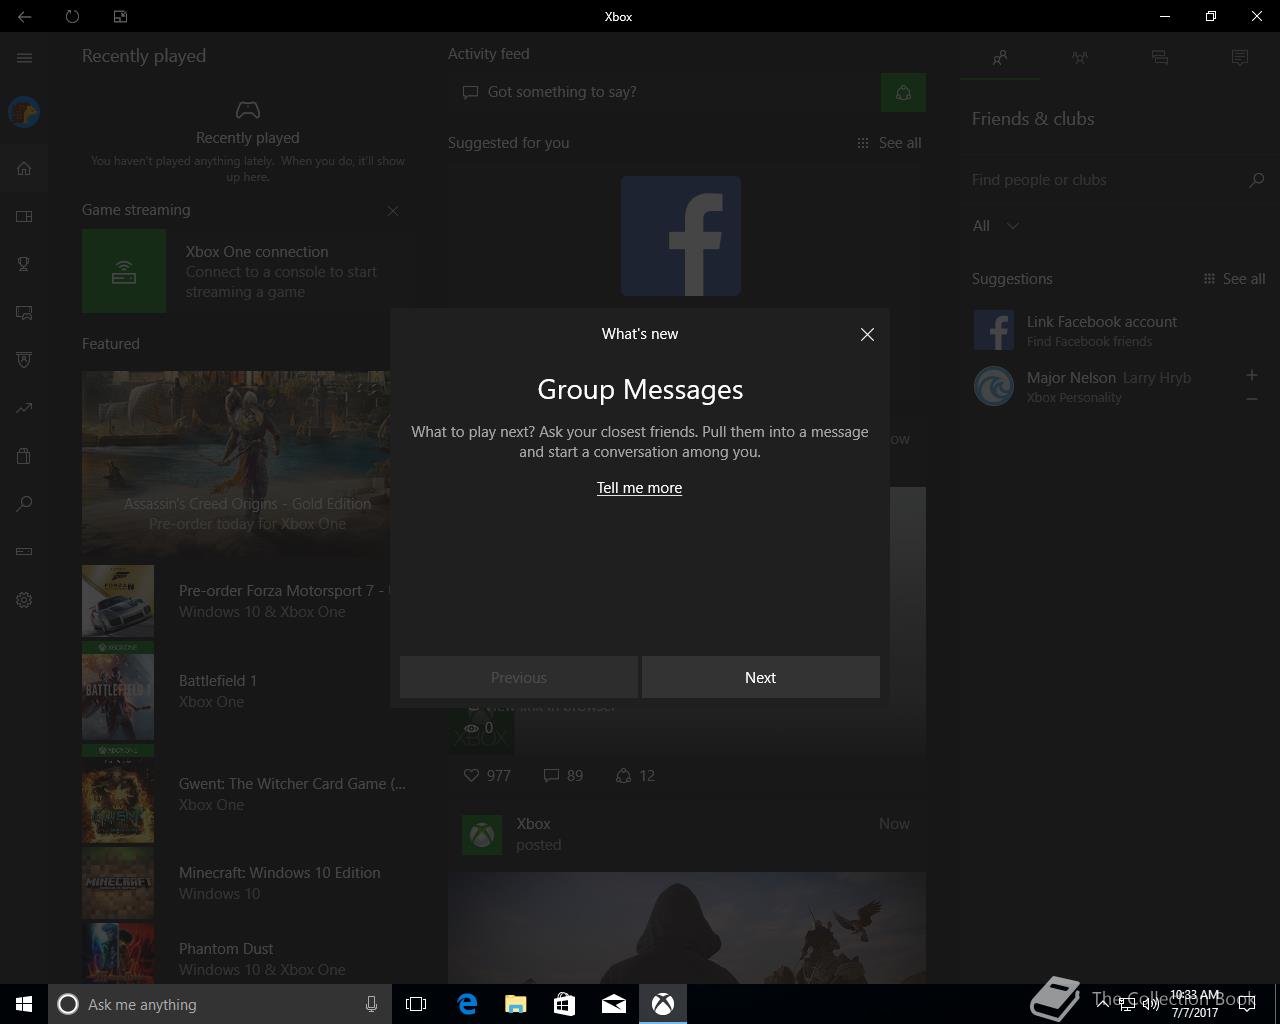Open Trending icon in sidebar
This screenshot has width=1280, height=1024.
[24, 408]
